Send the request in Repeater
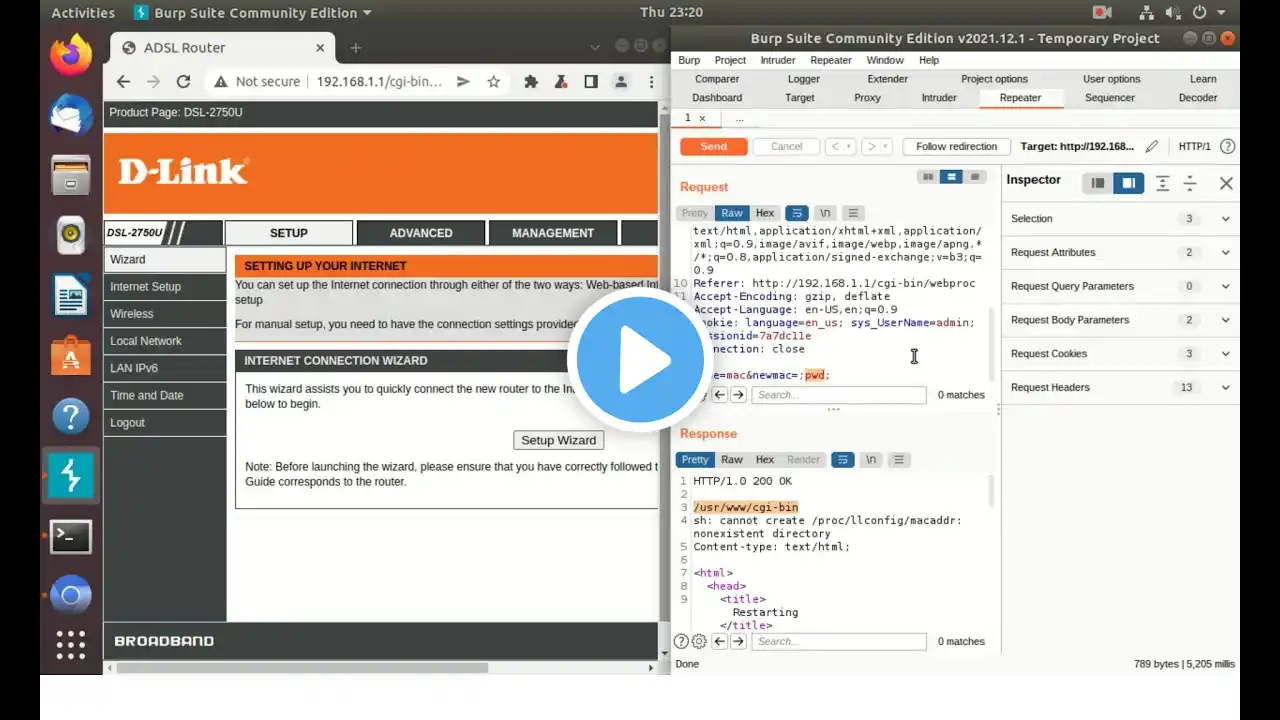Screen dimensions: 1280x720 (x=713, y=146)
